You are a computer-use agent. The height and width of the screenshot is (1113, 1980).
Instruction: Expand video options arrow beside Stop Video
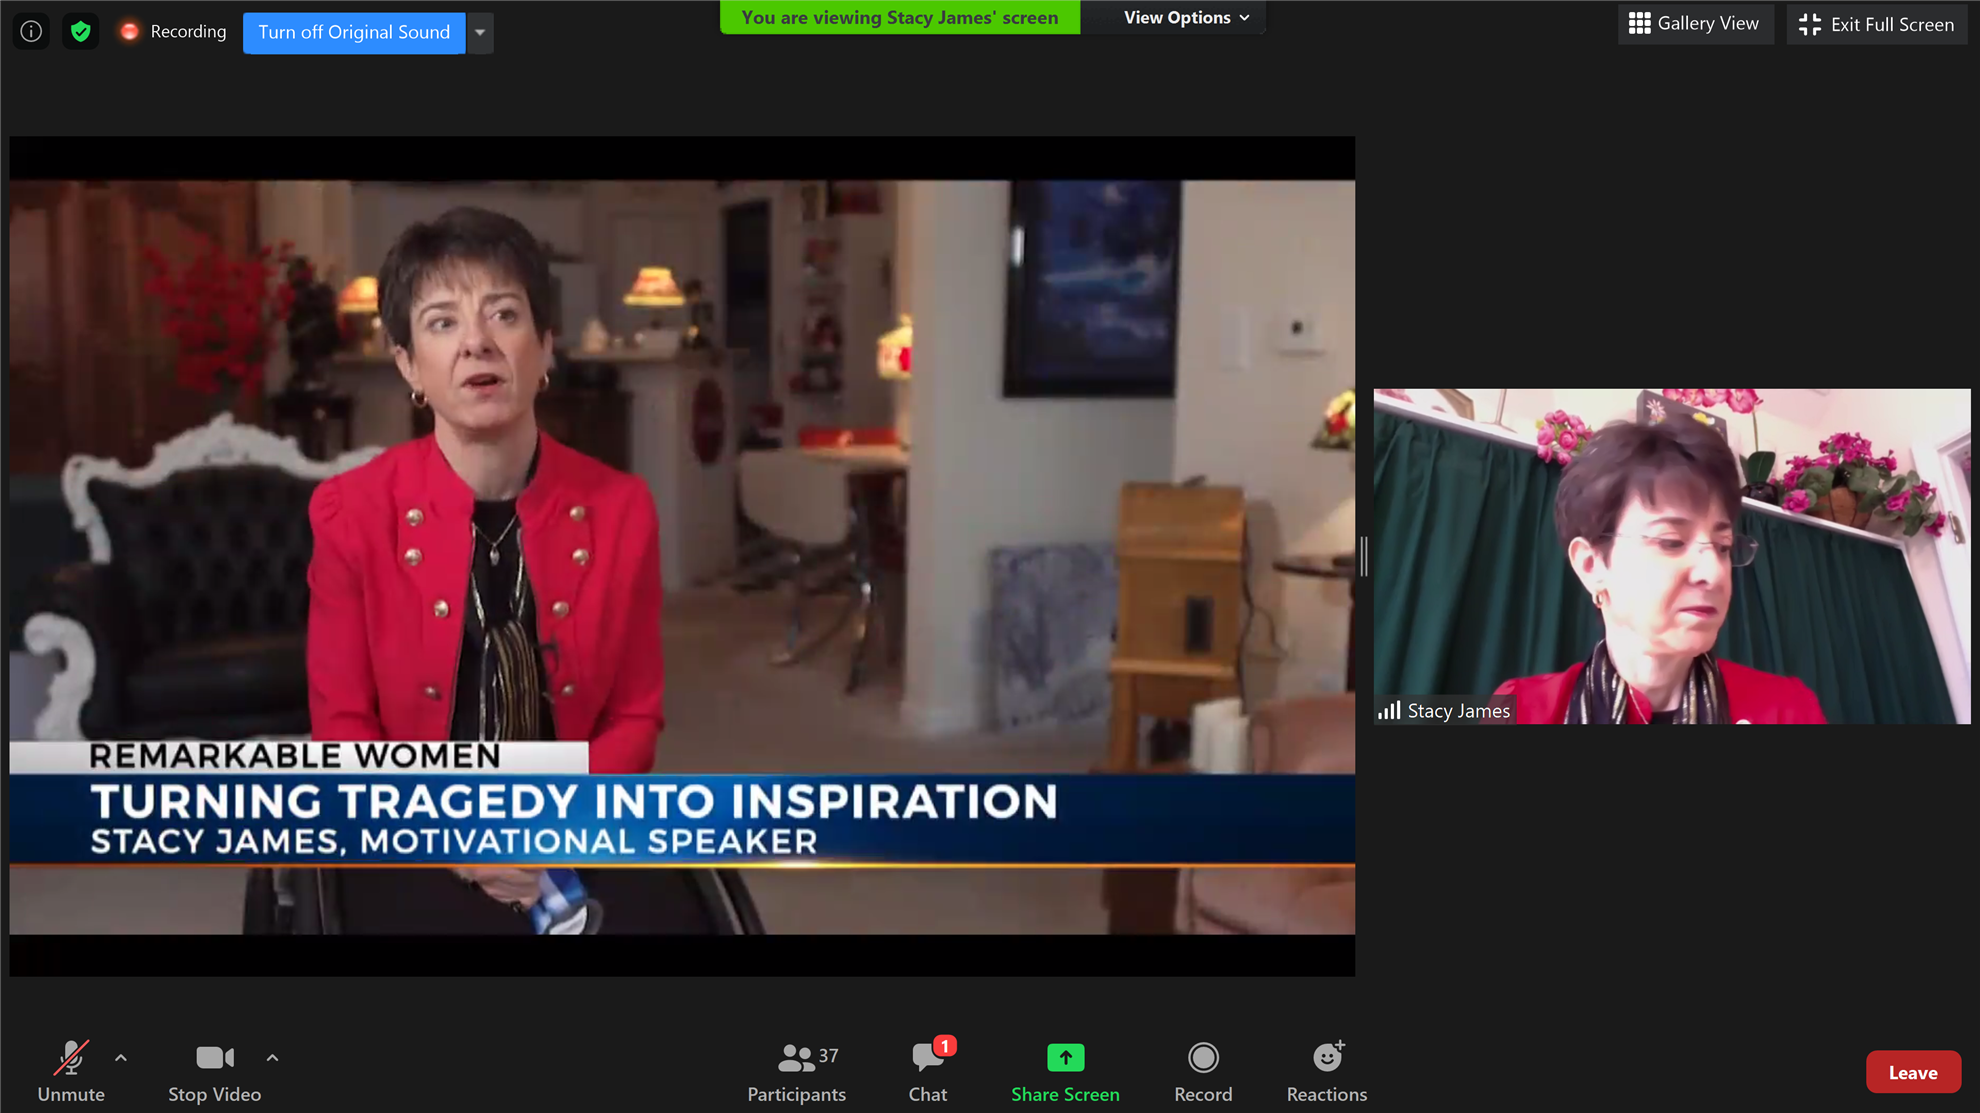pyautogui.click(x=272, y=1057)
